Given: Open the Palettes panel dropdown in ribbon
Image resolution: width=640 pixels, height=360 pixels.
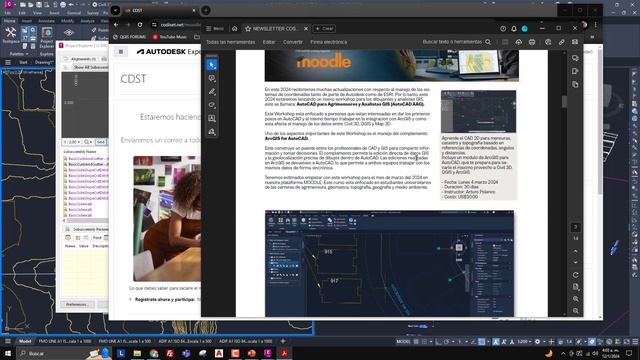Looking at the screenshot, I should (19, 54).
